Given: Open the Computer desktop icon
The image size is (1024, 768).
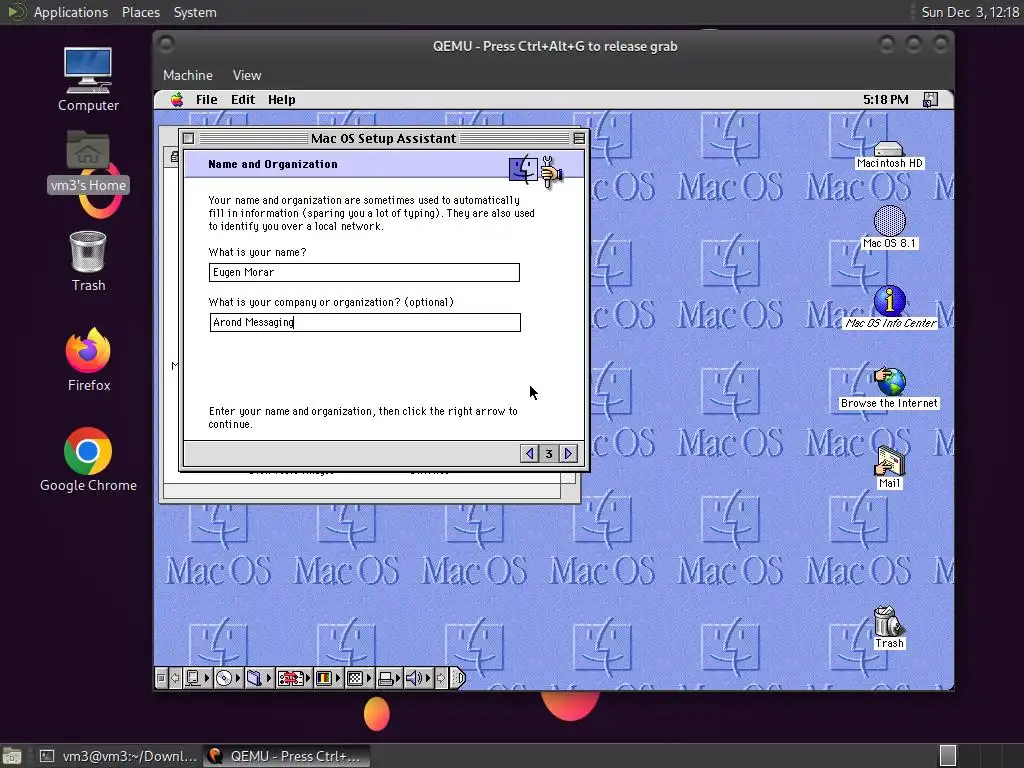Looking at the screenshot, I should pyautogui.click(x=88, y=80).
